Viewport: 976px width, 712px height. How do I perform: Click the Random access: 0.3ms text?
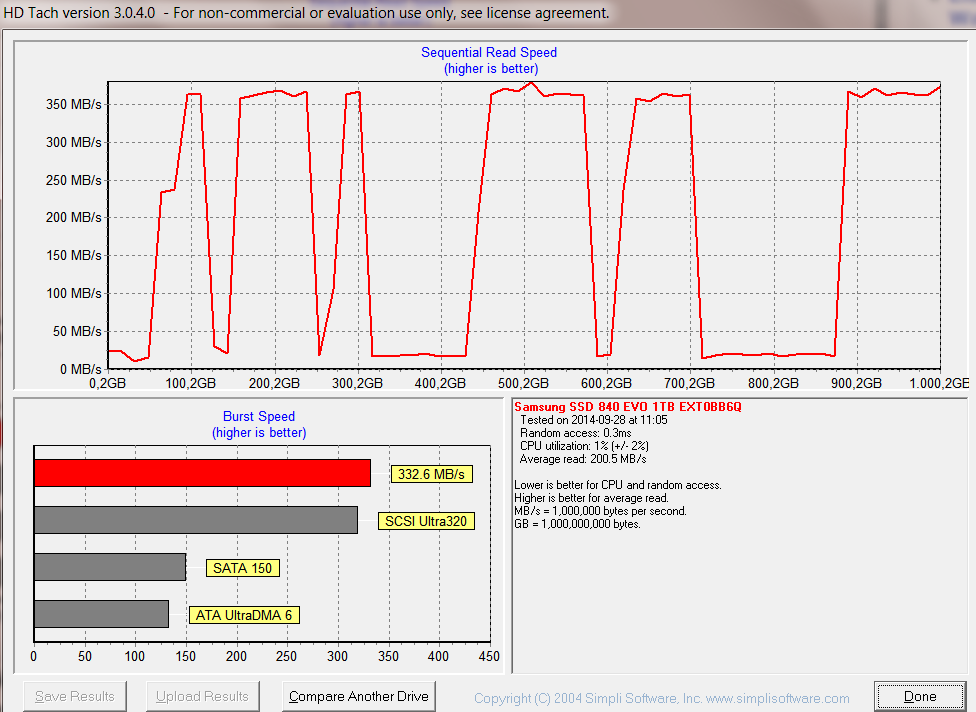tap(576, 433)
